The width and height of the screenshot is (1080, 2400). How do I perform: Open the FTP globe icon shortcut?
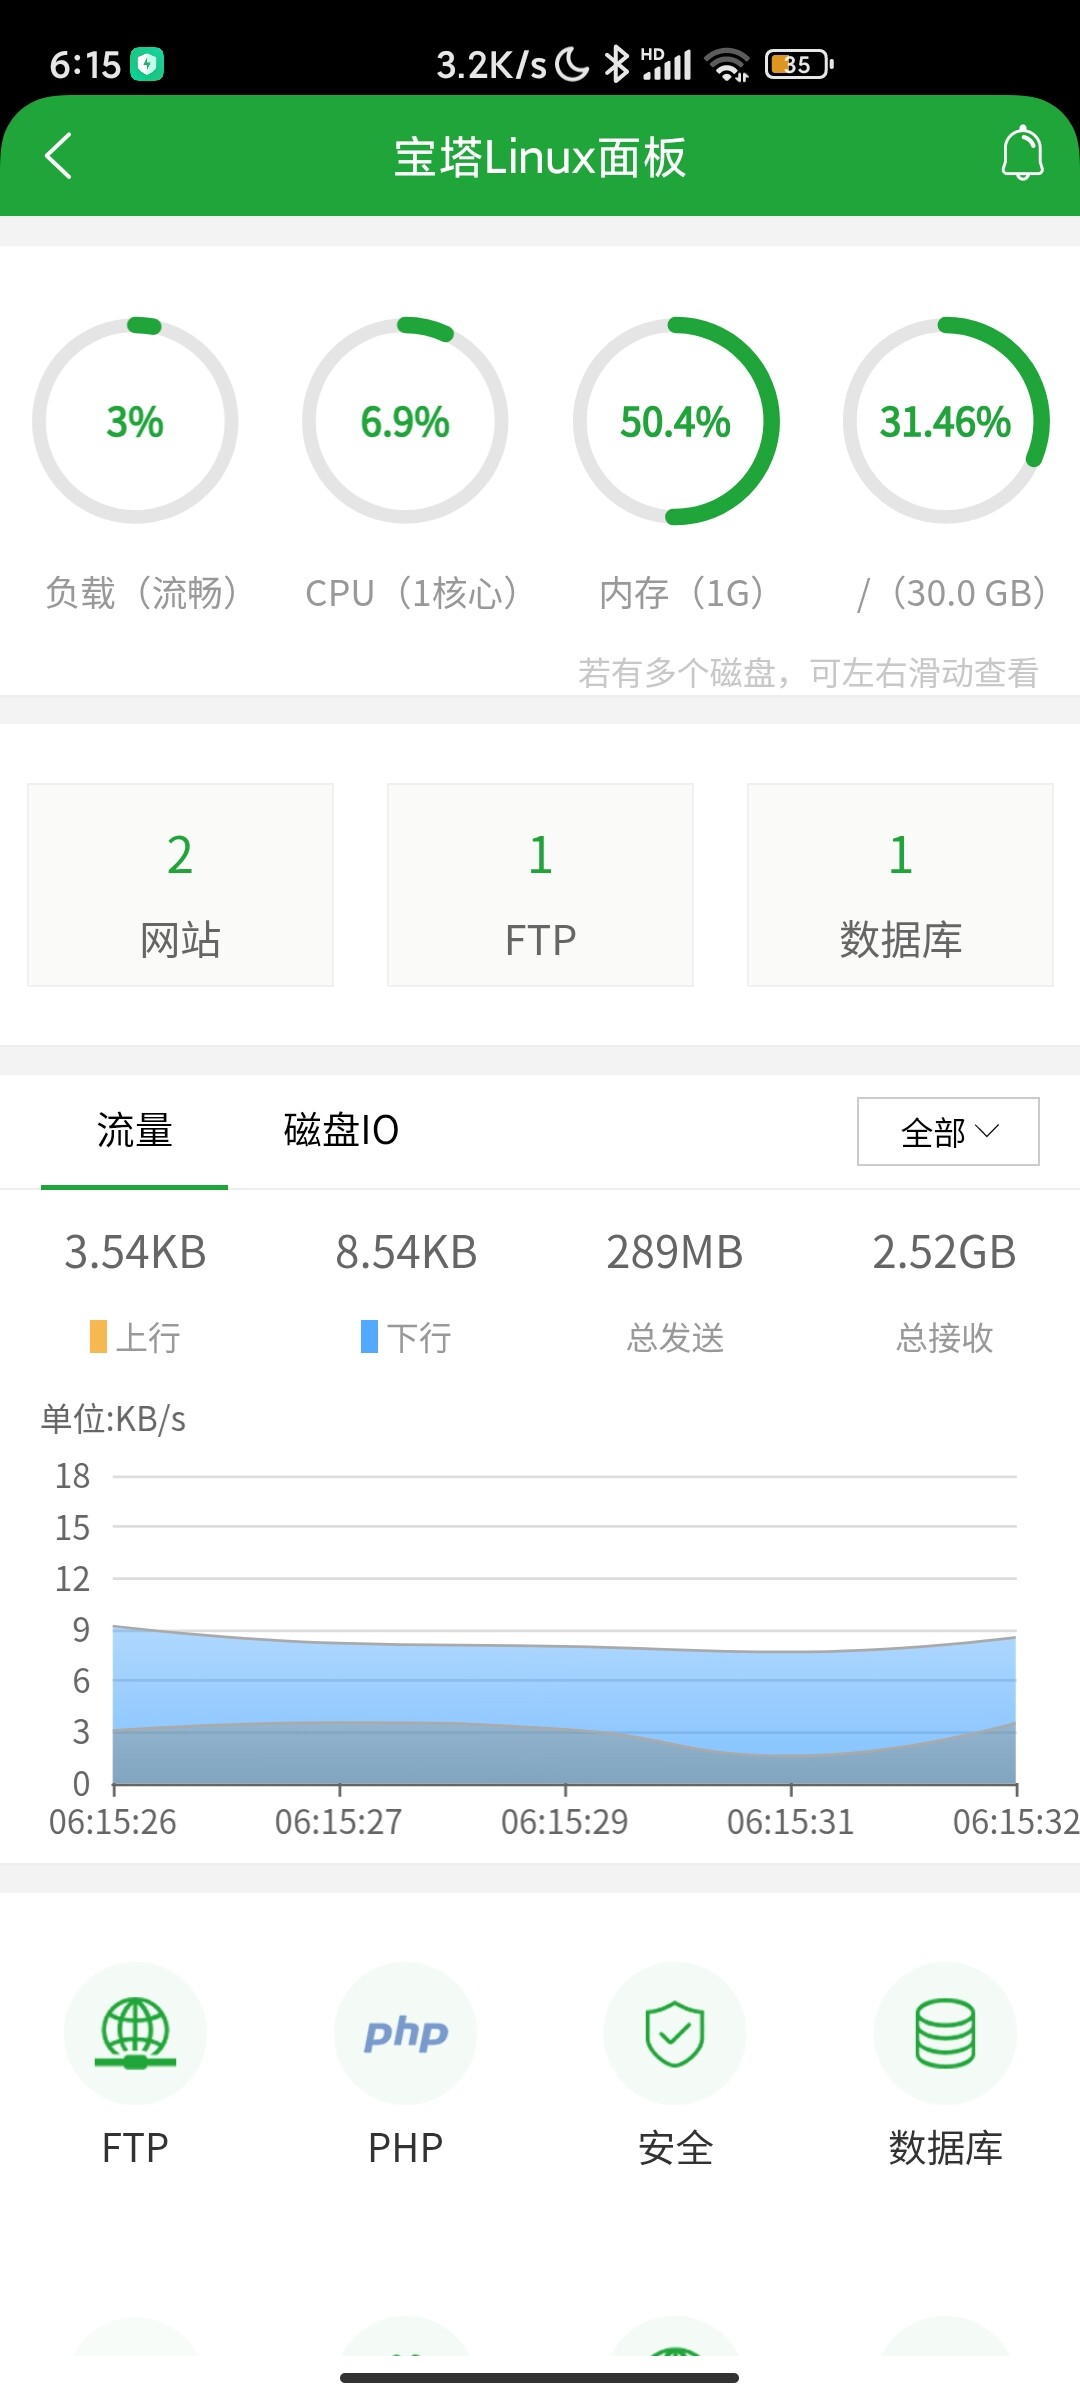pyautogui.click(x=135, y=2034)
